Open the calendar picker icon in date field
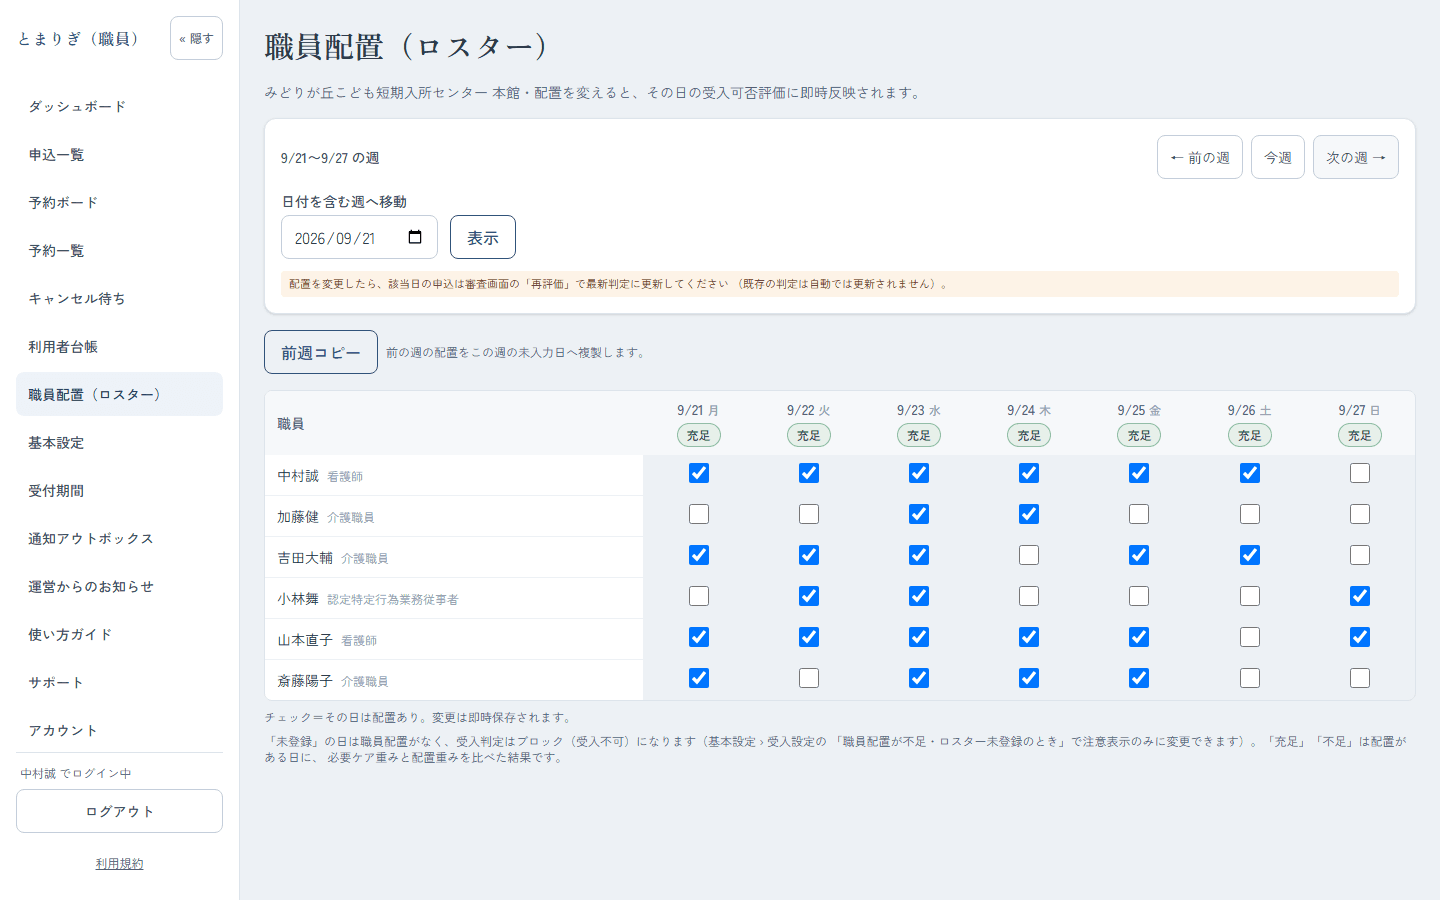Screen dimensions: 1440x900 click(415, 237)
